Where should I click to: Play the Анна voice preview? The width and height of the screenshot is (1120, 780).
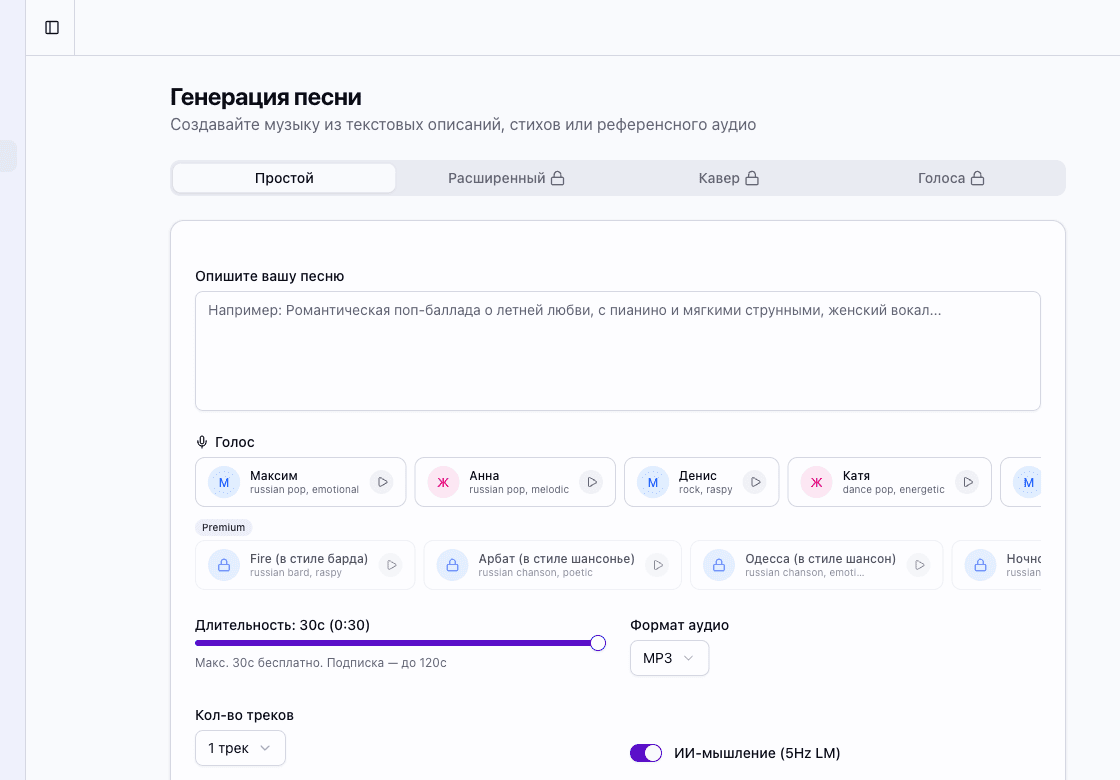pyautogui.click(x=592, y=482)
